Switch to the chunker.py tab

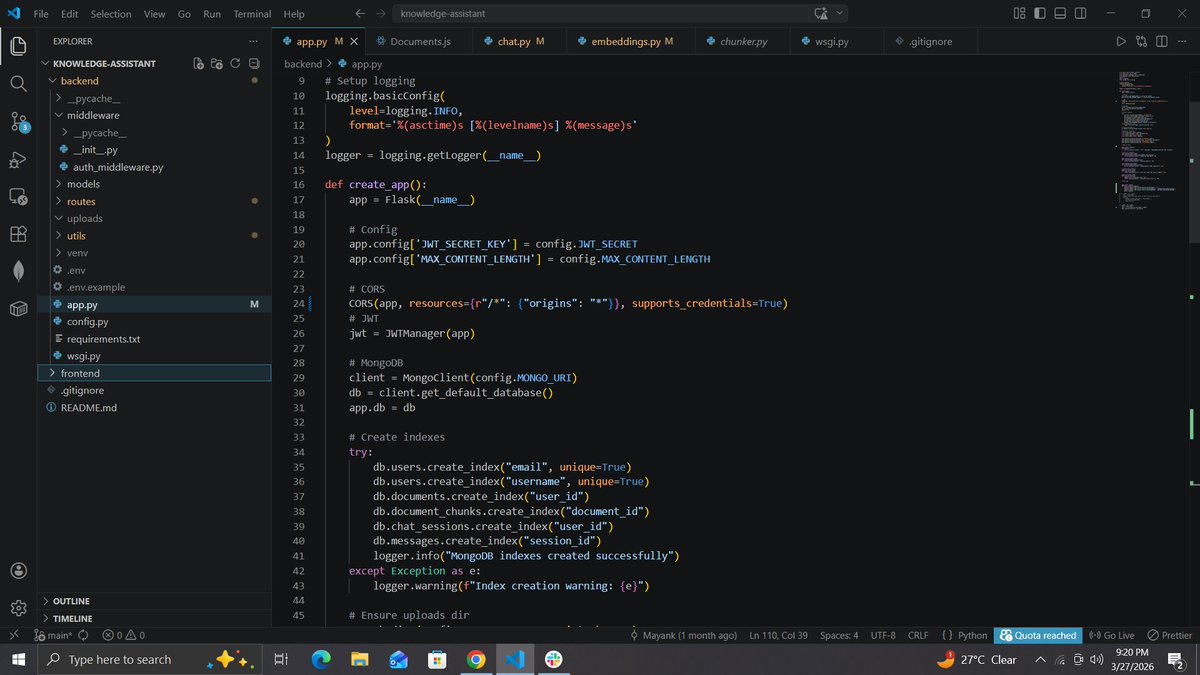pyautogui.click(x=744, y=41)
